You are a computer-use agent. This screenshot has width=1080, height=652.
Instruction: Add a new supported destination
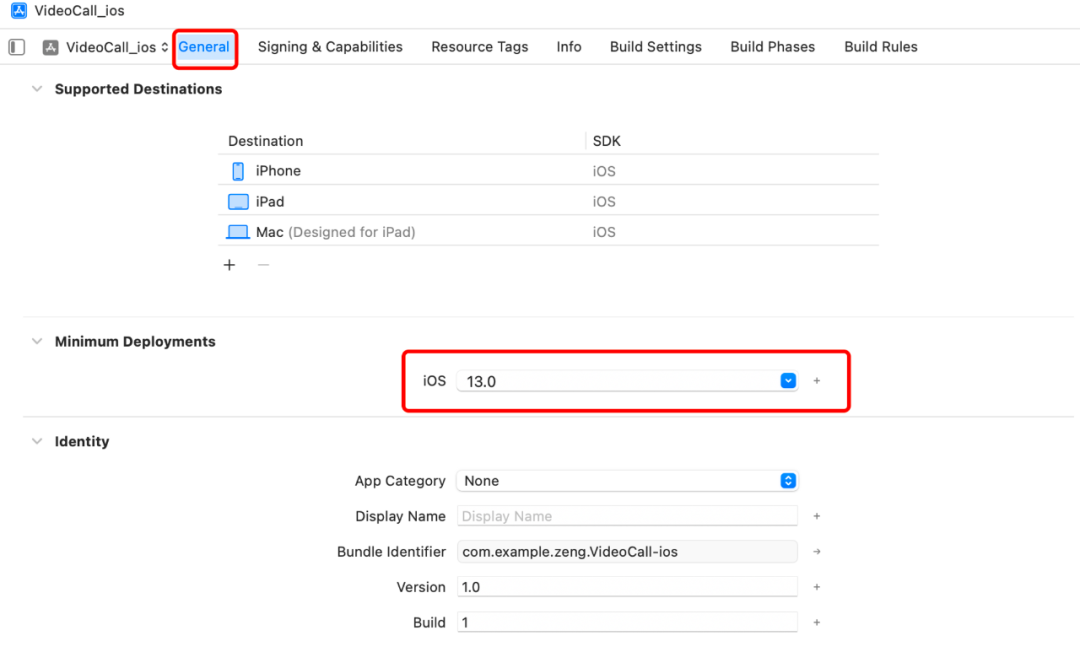coord(229,265)
